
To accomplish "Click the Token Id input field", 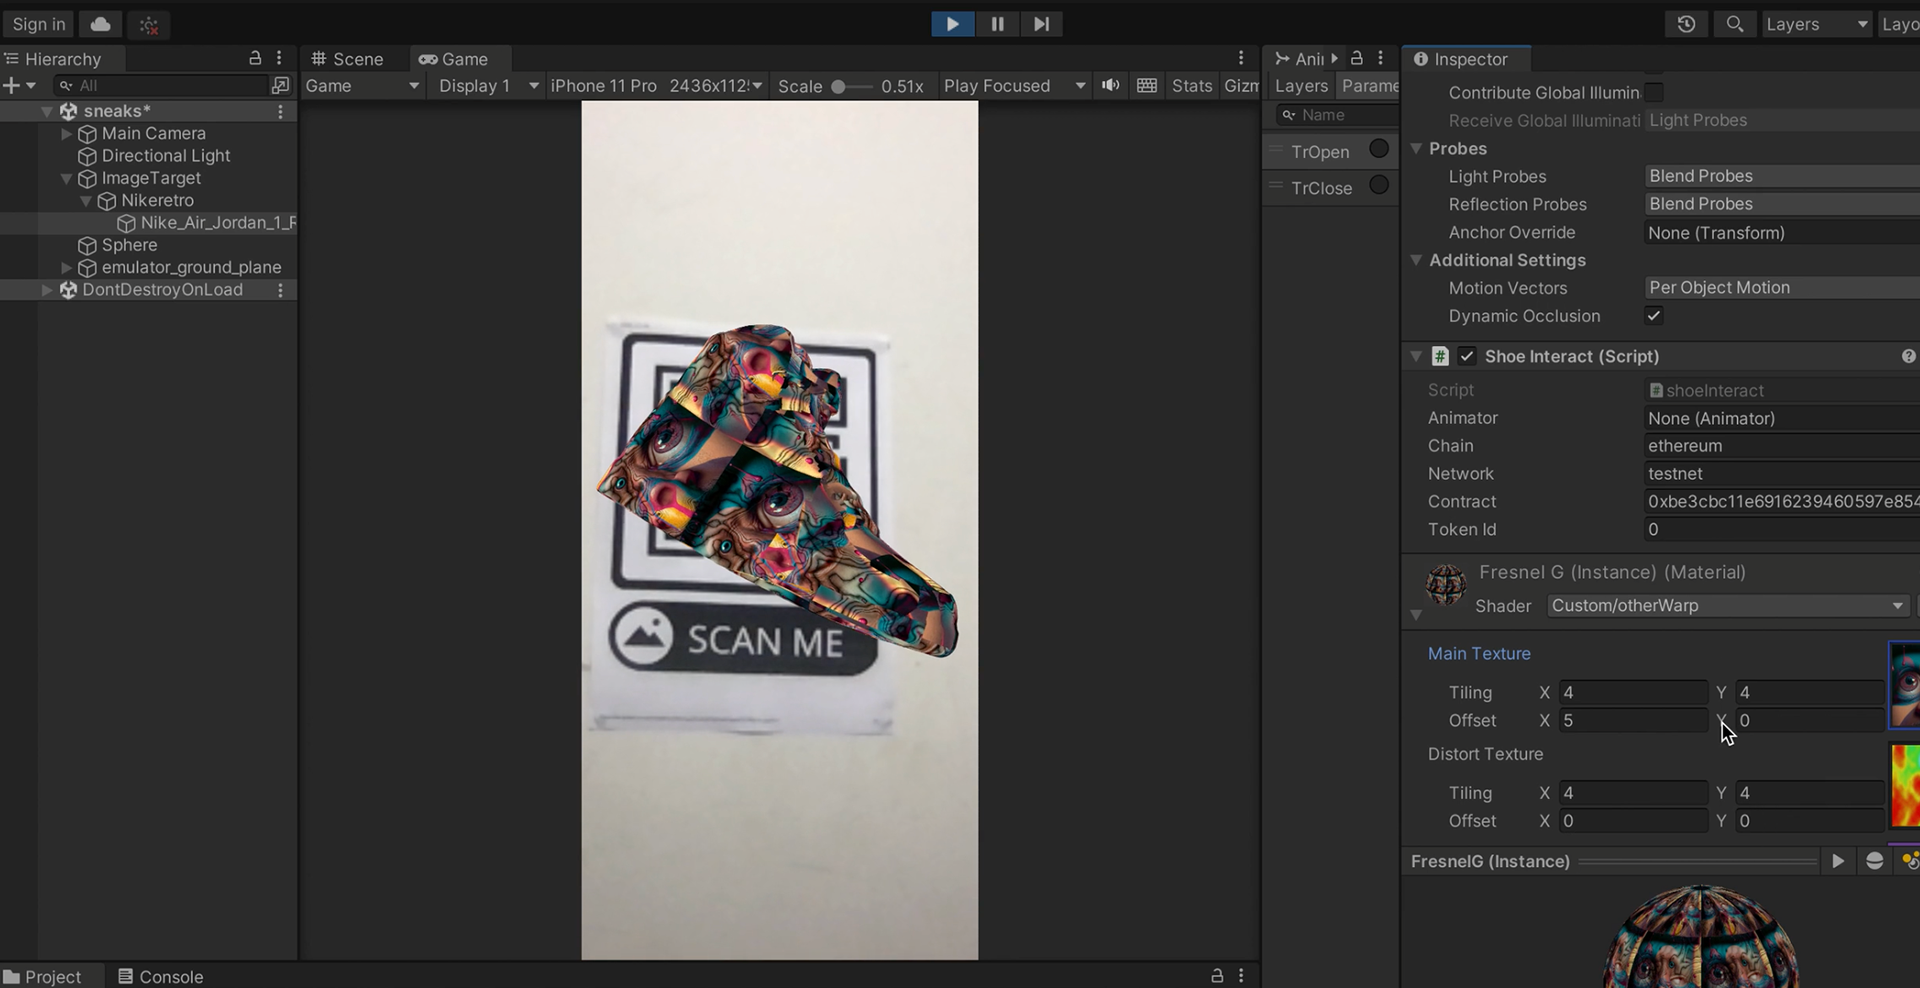I will click(1782, 530).
